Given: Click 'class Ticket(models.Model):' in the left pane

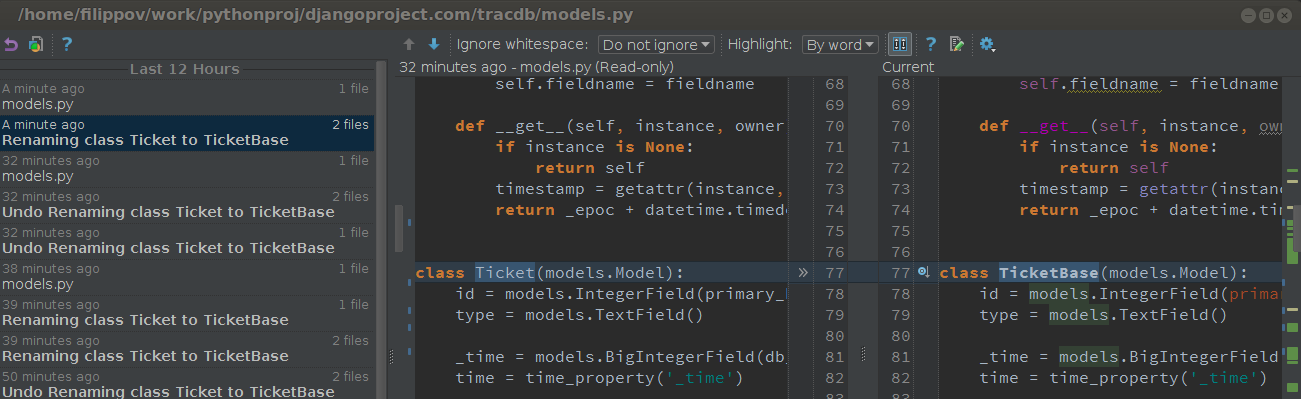Looking at the screenshot, I should tap(550, 273).
